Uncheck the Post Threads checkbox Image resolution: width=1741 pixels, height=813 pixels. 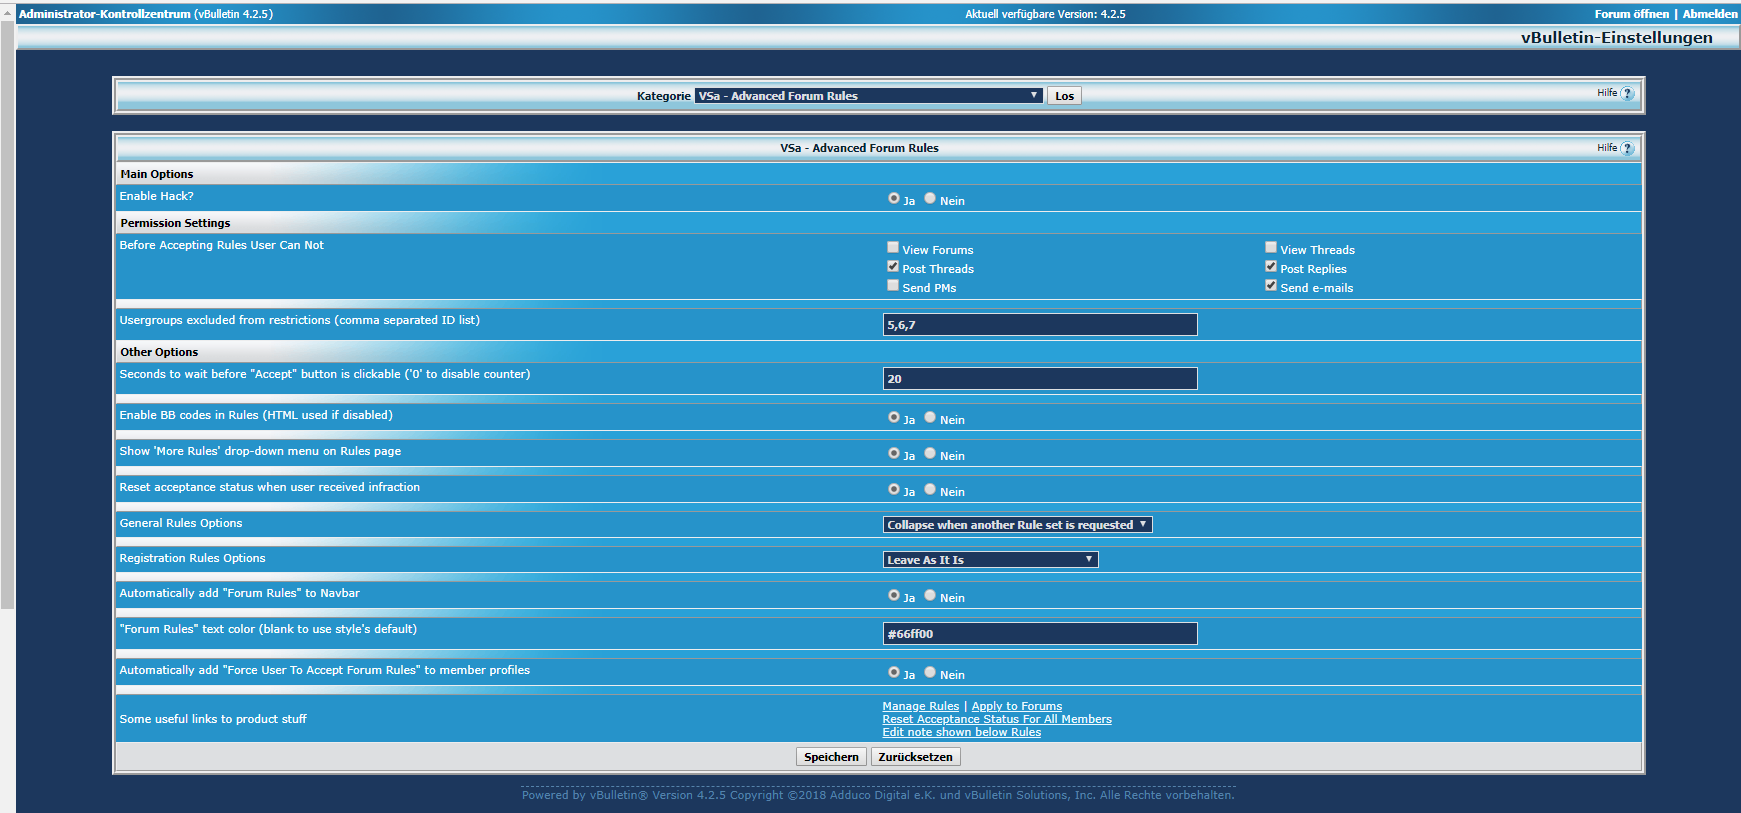pos(893,266)
